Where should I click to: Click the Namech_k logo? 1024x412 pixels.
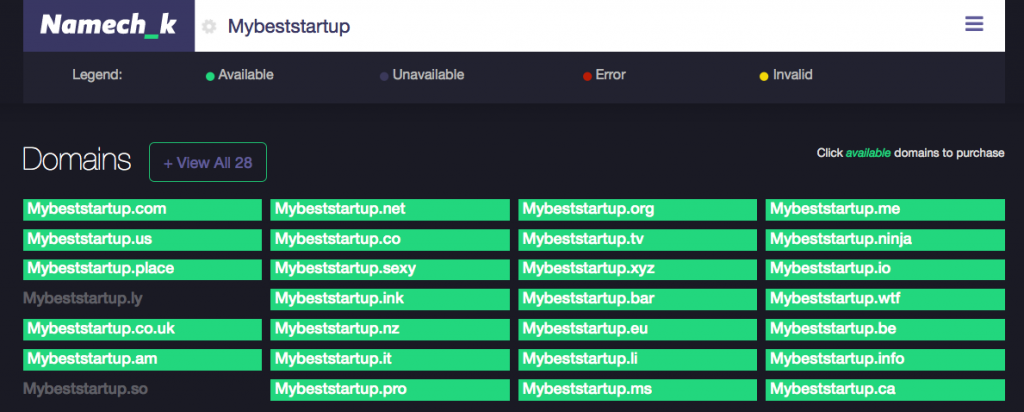tap(108, 25)
